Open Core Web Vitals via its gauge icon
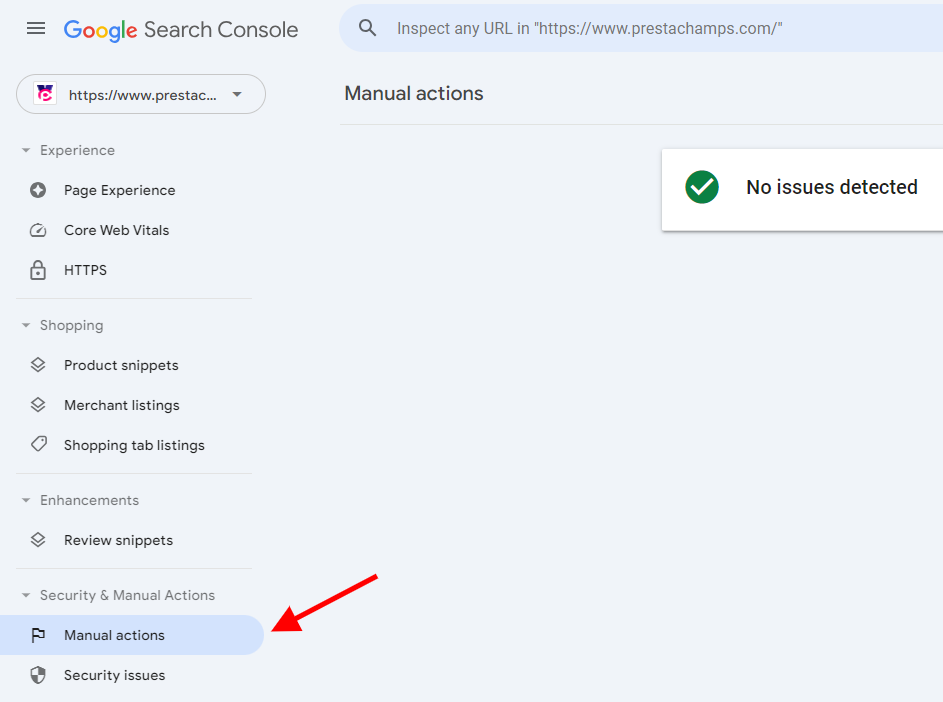Screen dimensions: 943x702 tap(37, 230)
